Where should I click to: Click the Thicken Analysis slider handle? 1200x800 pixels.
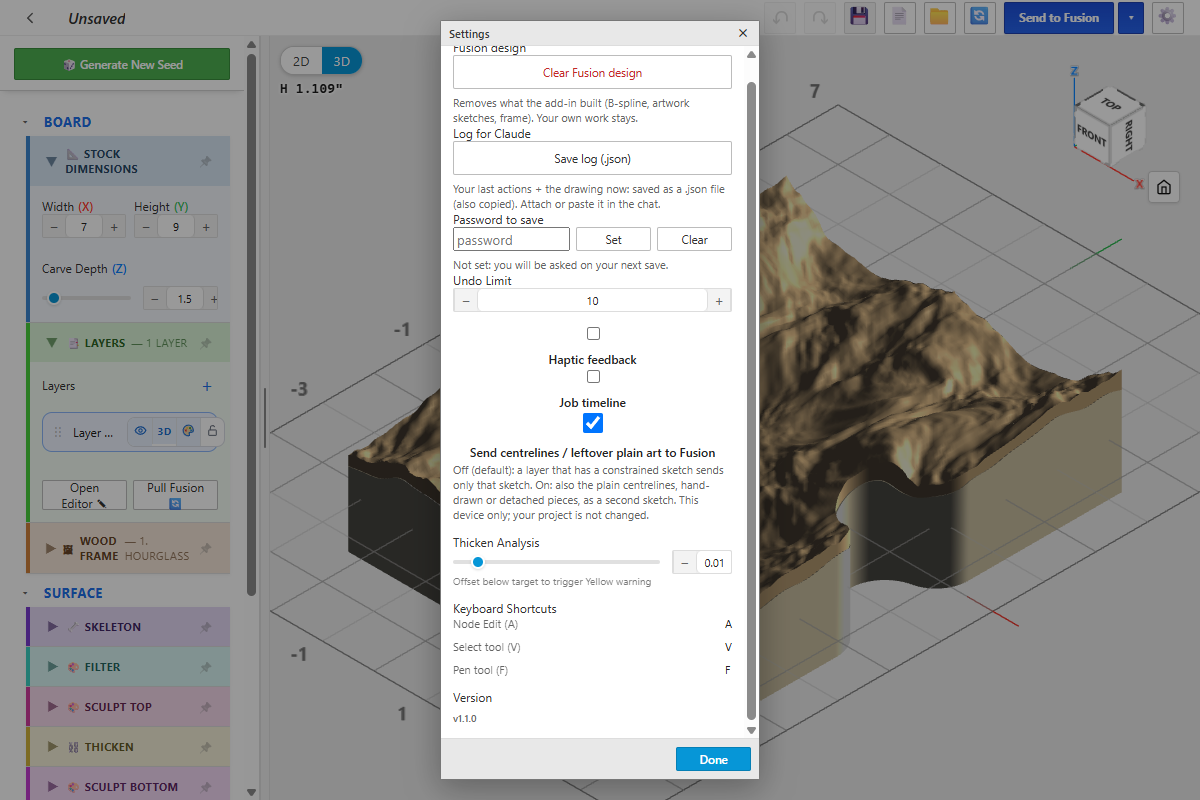[x=478, y=563]
